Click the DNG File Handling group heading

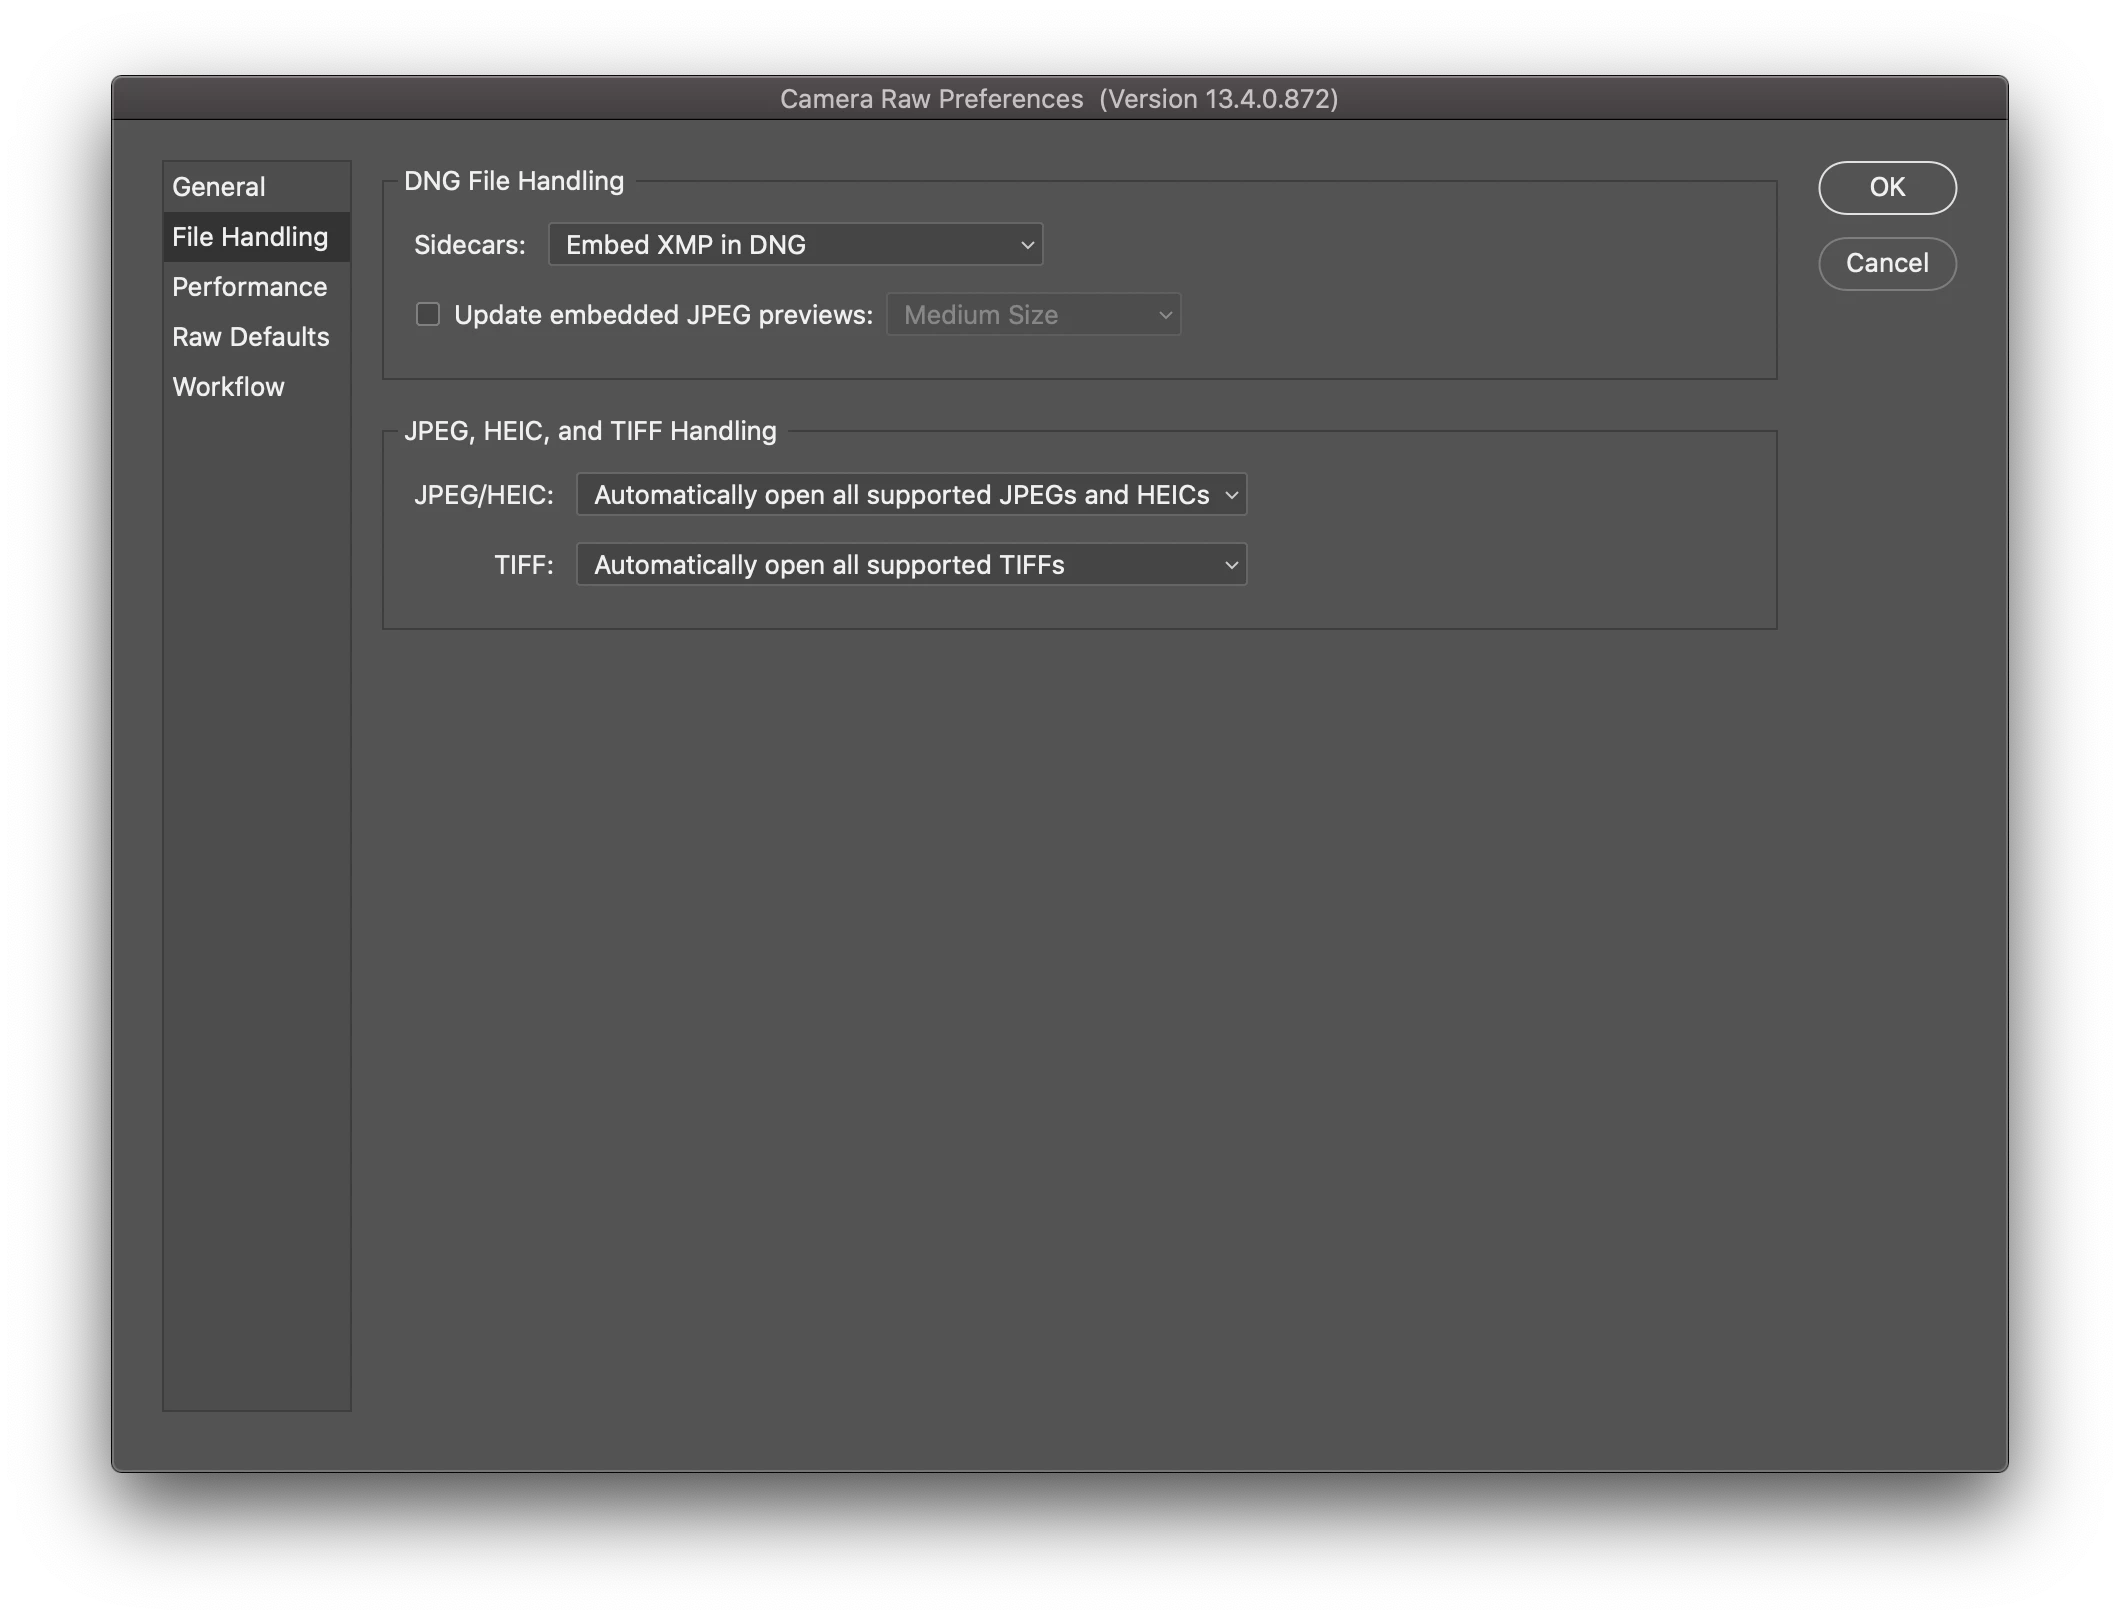(513, 181)
